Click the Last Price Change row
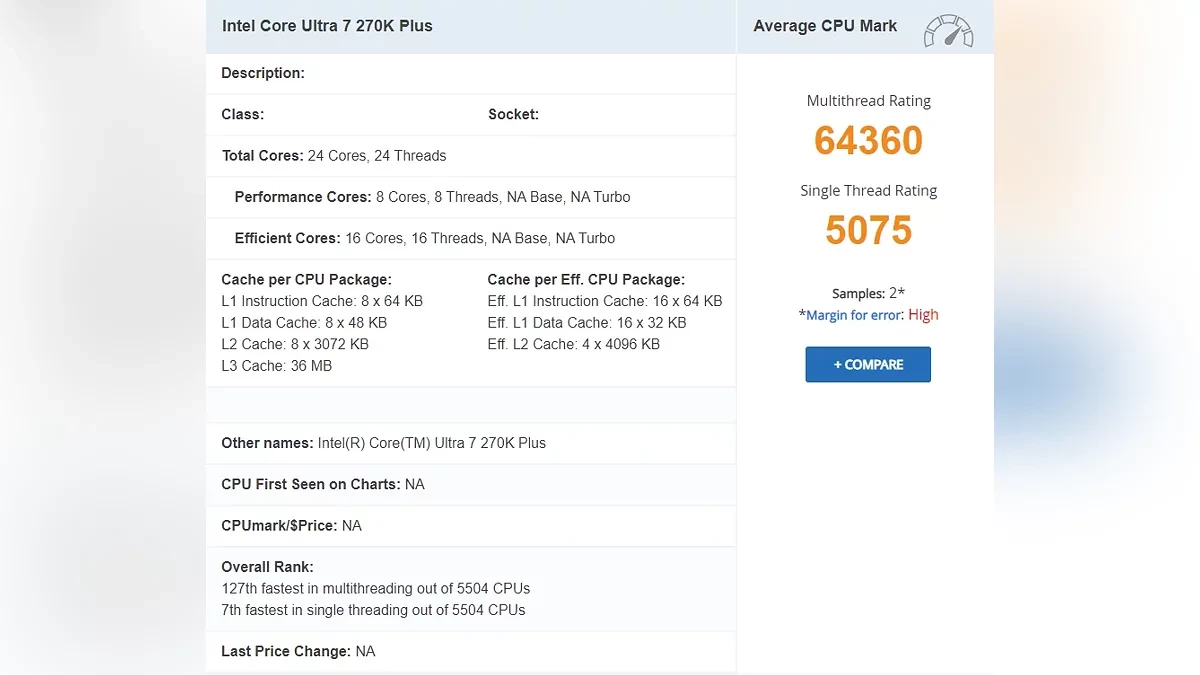The height and width of the screenshot is (675, 1200). [x=297, y=651]
